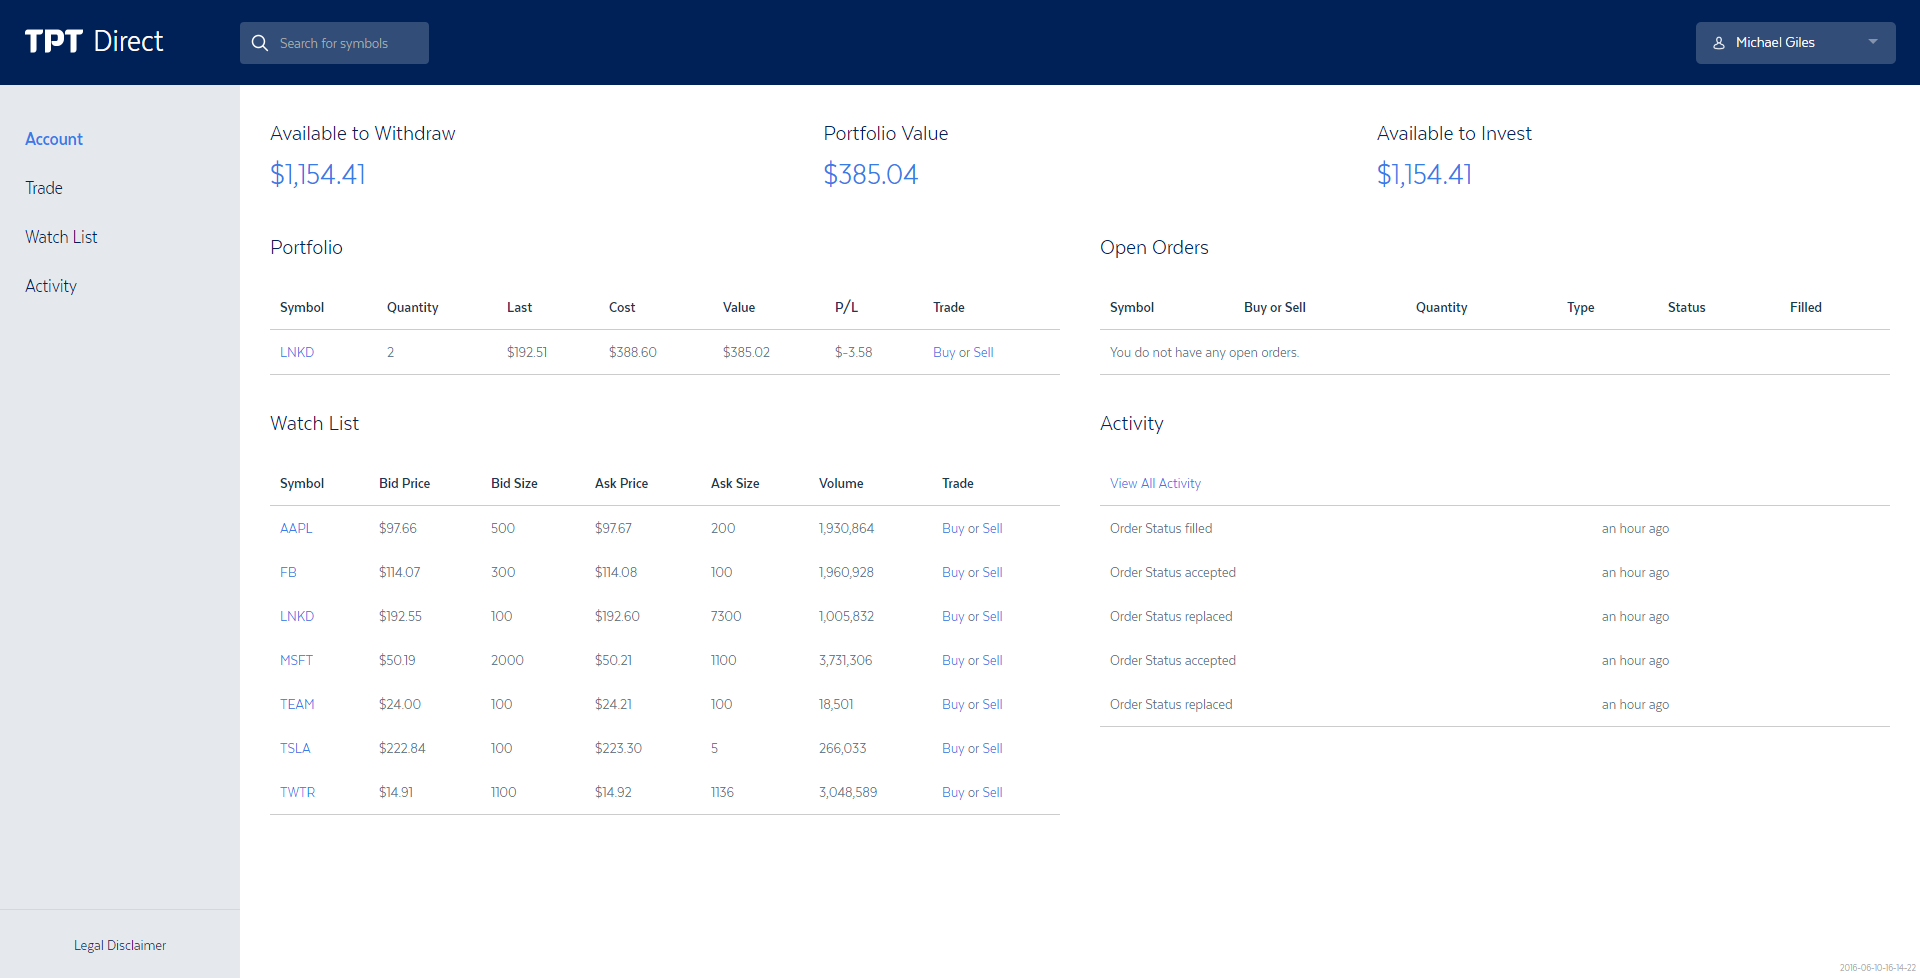Click Buy or Sell in Portfolio LNKD row

point(963,352)
